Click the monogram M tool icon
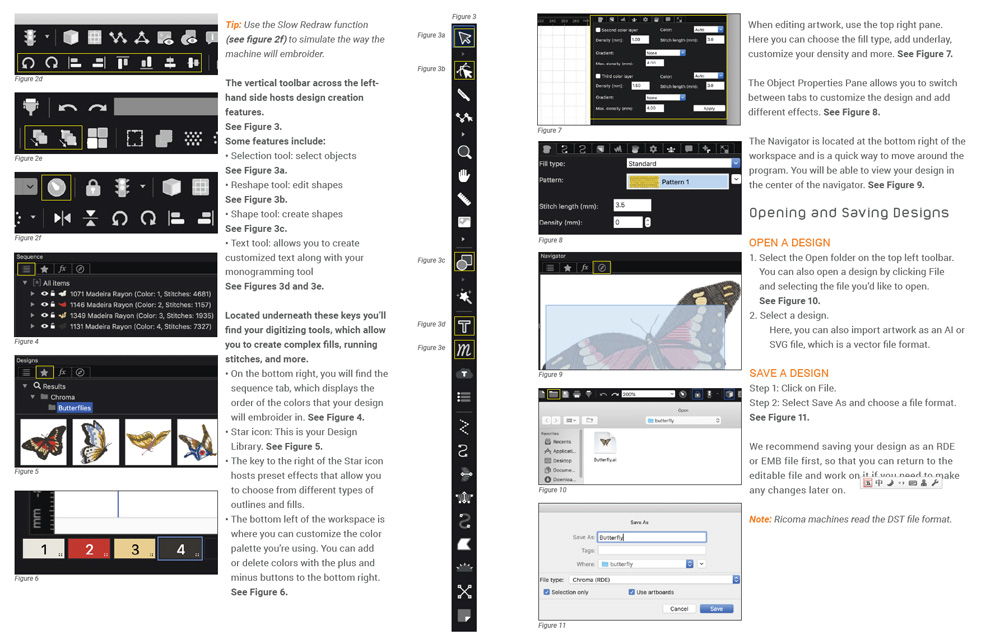This screenshot has width=1000, height=639. pyautogui.click(x=464, y=350)
